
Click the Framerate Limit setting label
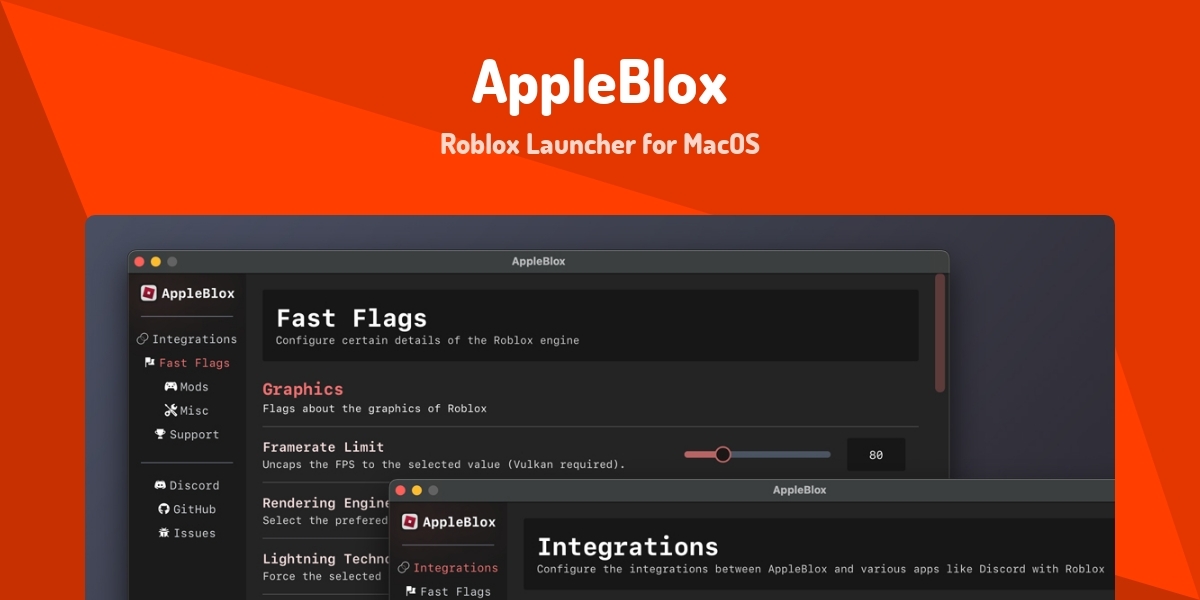point(323,447)
